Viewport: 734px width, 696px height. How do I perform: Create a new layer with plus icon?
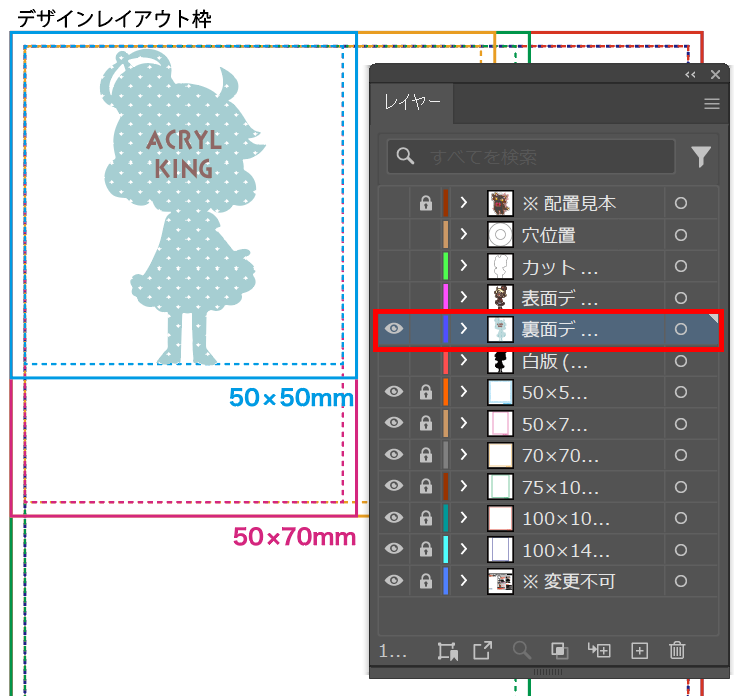pyautogui.click(x=640, y=651)
